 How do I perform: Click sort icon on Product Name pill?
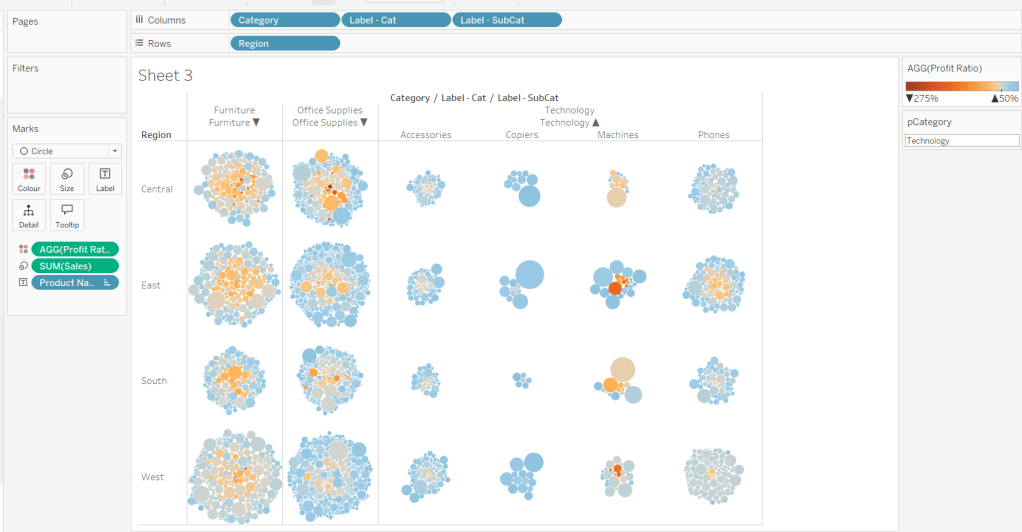(x=108, y=283)
